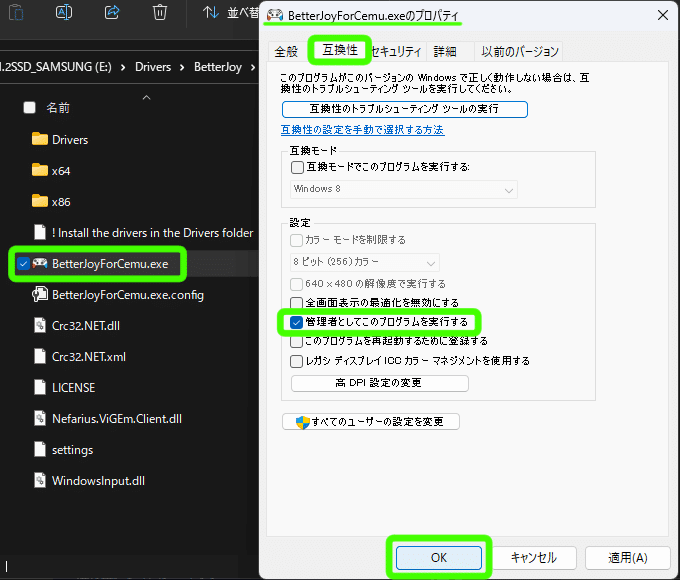The height and width of the screenshot is (580, 680).
Task: Uncheck the BetterJoyForCemu.exe row checkbox
Action: (x=23, y=263)
